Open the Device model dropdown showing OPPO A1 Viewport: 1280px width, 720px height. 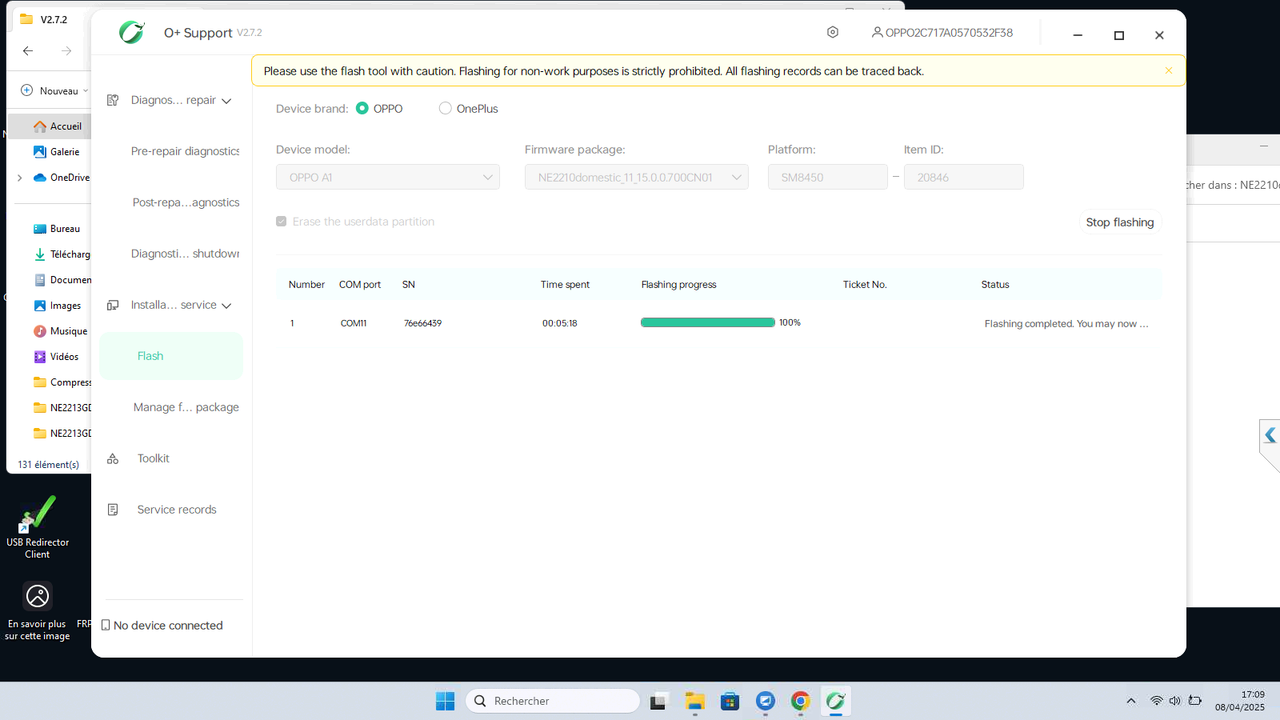click(x=387, y=177)
